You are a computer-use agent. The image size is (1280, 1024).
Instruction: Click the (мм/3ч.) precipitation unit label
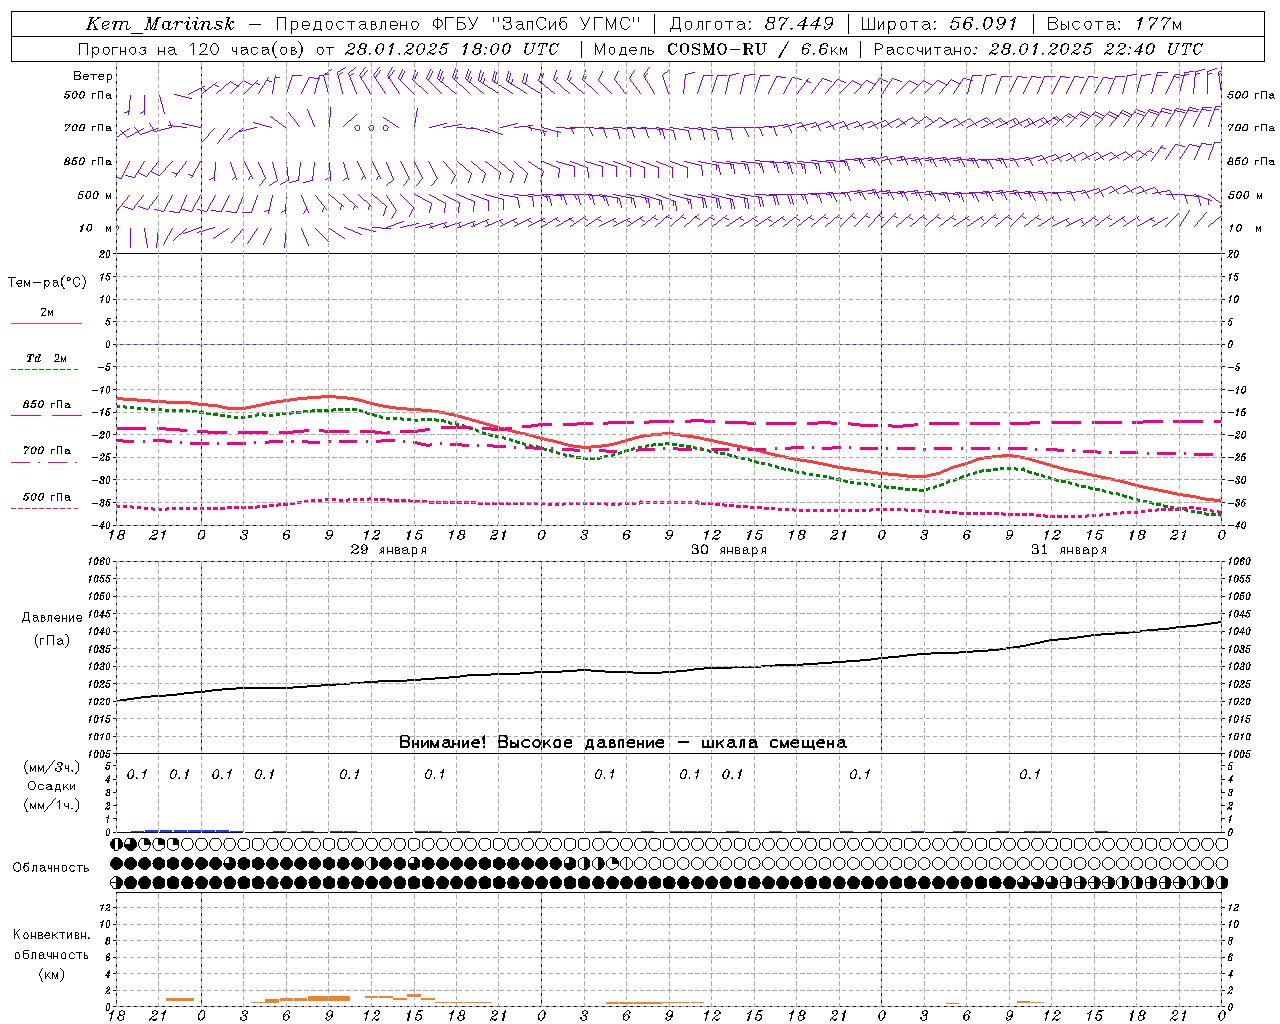click(x=52, y=767)
